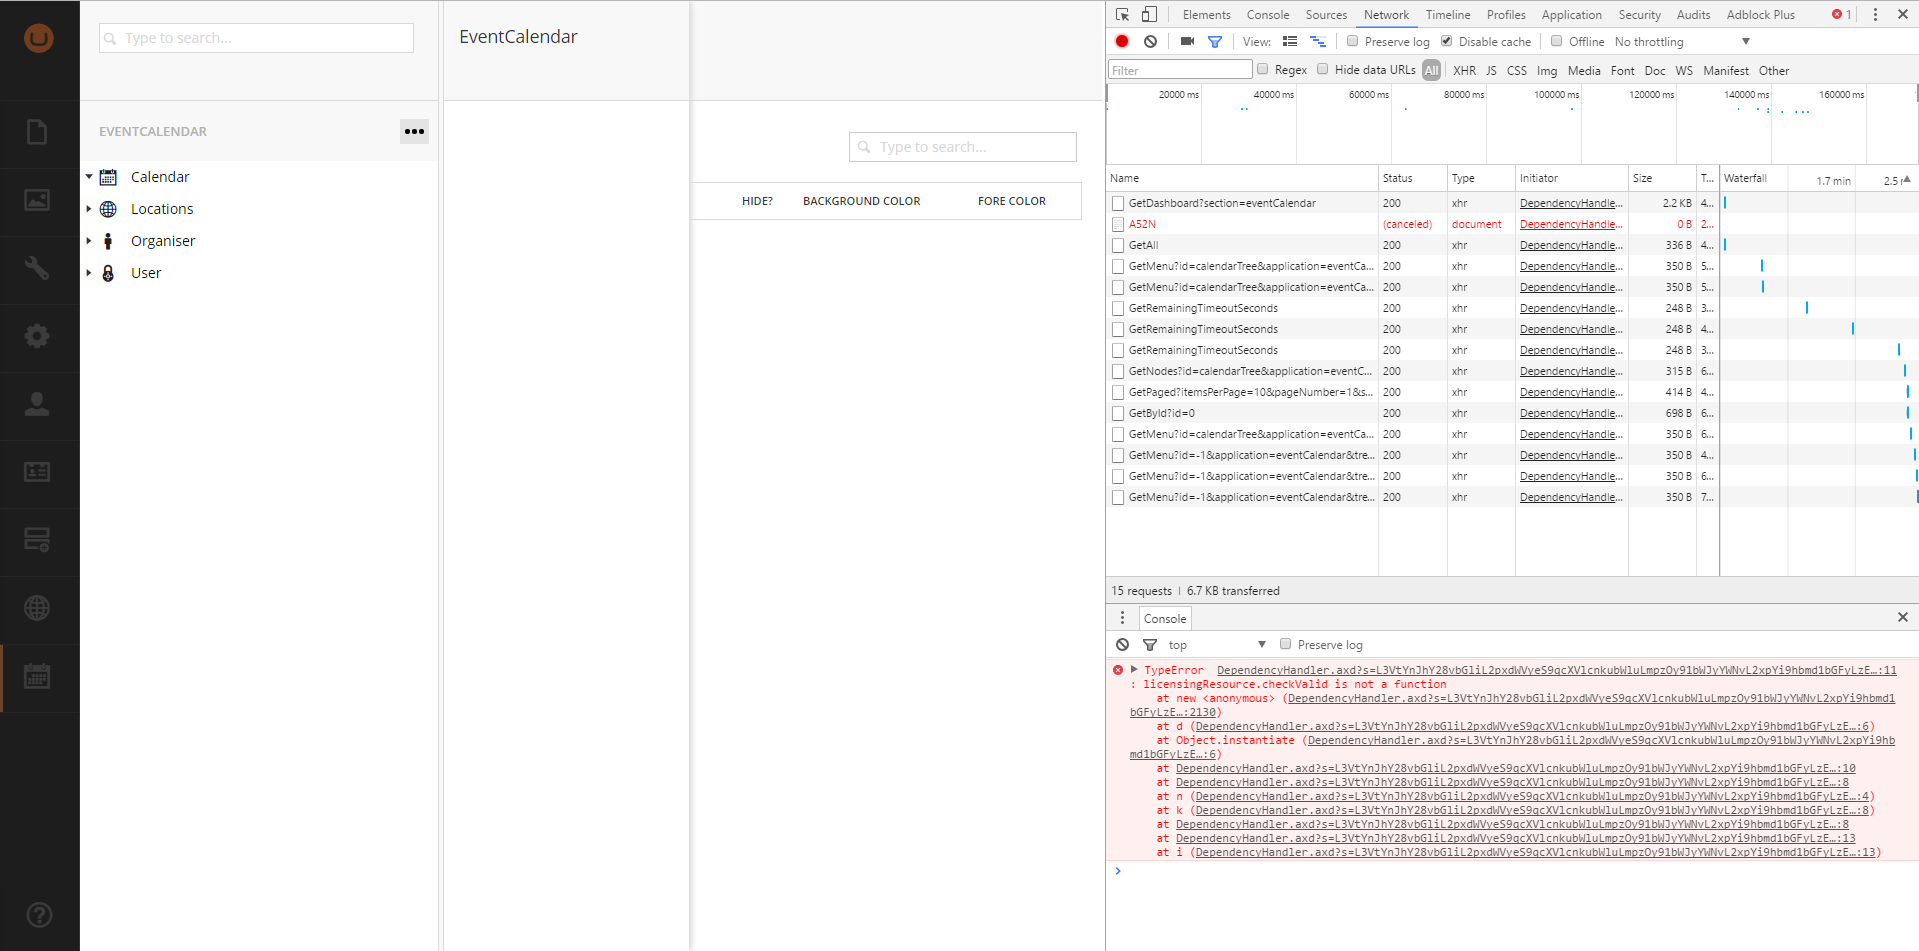Open the Security DevTools tab
Image resolution: width=1919 pixels, height=951 pixels.
[1639, 15]
